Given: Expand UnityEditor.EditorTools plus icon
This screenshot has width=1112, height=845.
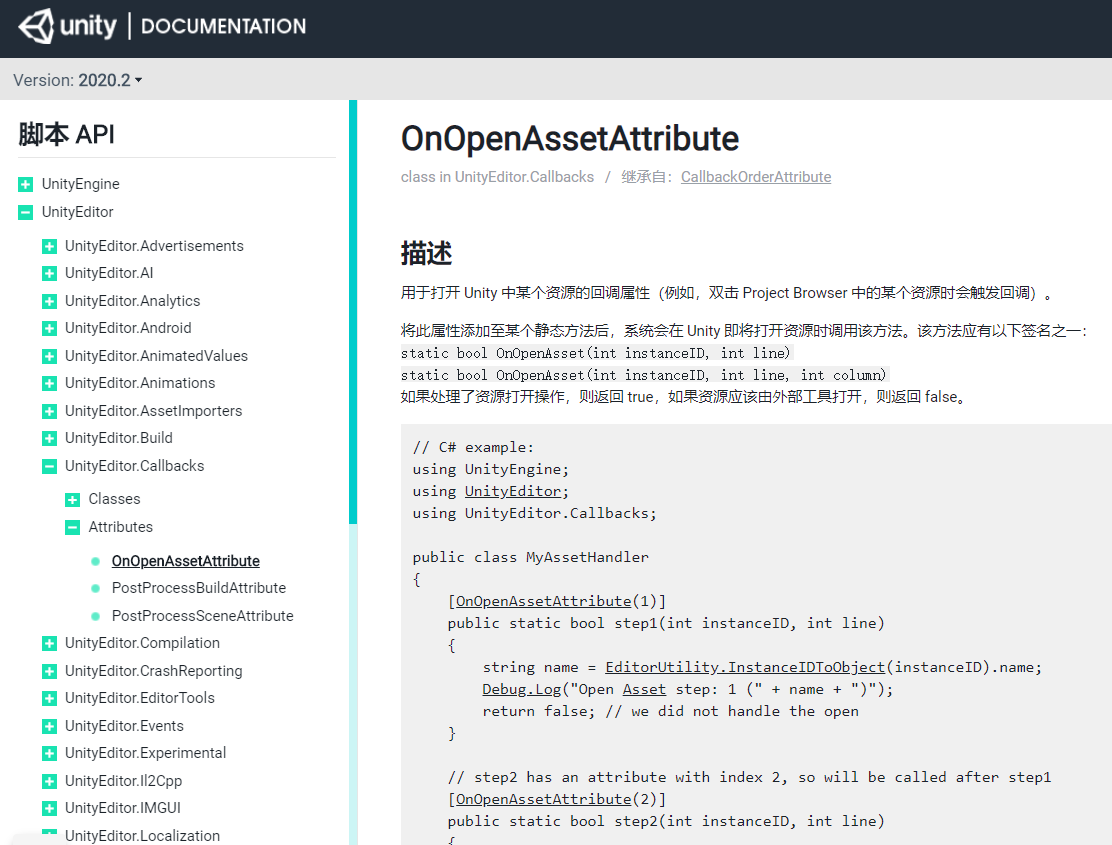Looking at the screenshot, I should coord(49,698).
